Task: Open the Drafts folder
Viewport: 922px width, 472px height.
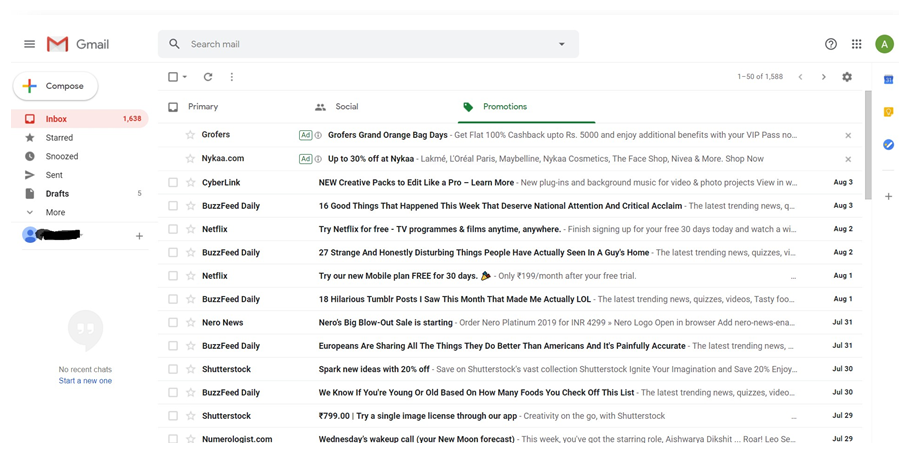Action: 79,193
